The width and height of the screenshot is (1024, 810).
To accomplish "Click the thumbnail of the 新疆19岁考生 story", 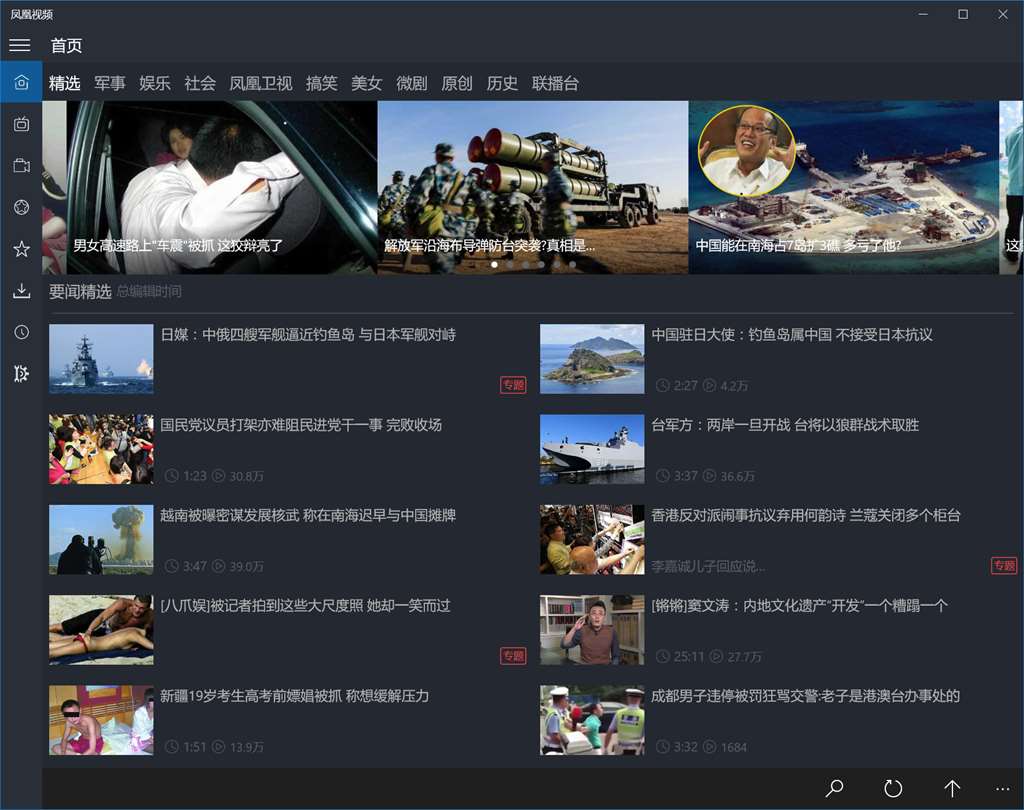I will click(x=101, y=720).
